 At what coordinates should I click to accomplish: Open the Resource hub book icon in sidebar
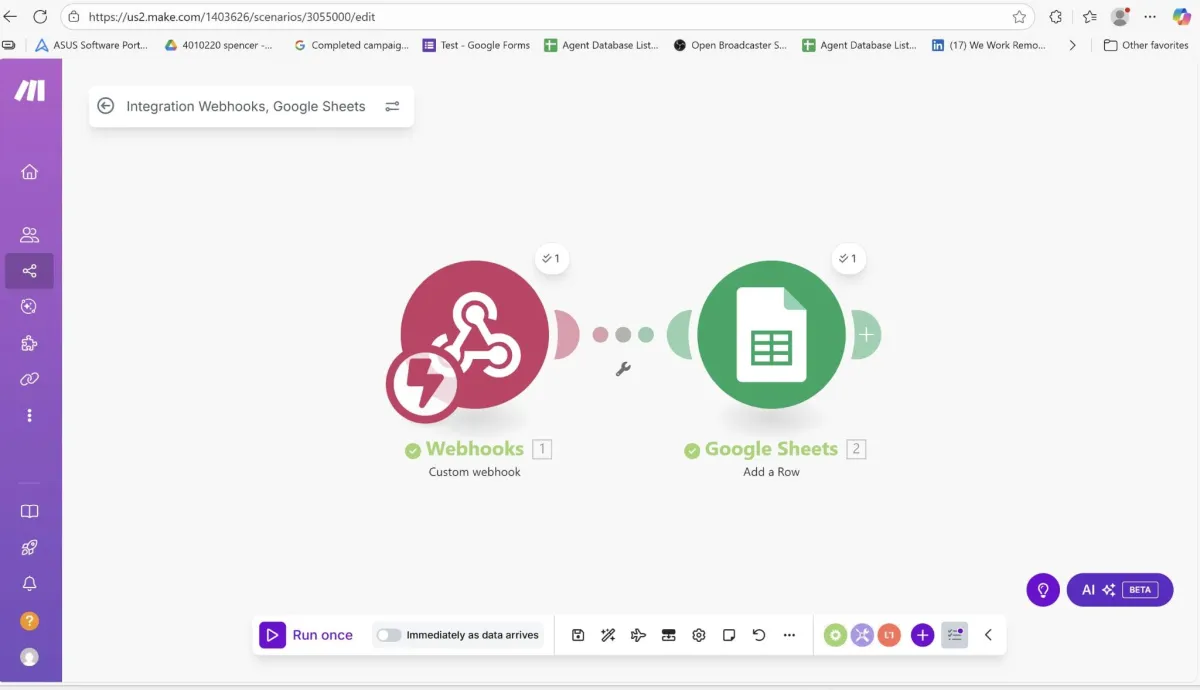[x=30, y=511]
